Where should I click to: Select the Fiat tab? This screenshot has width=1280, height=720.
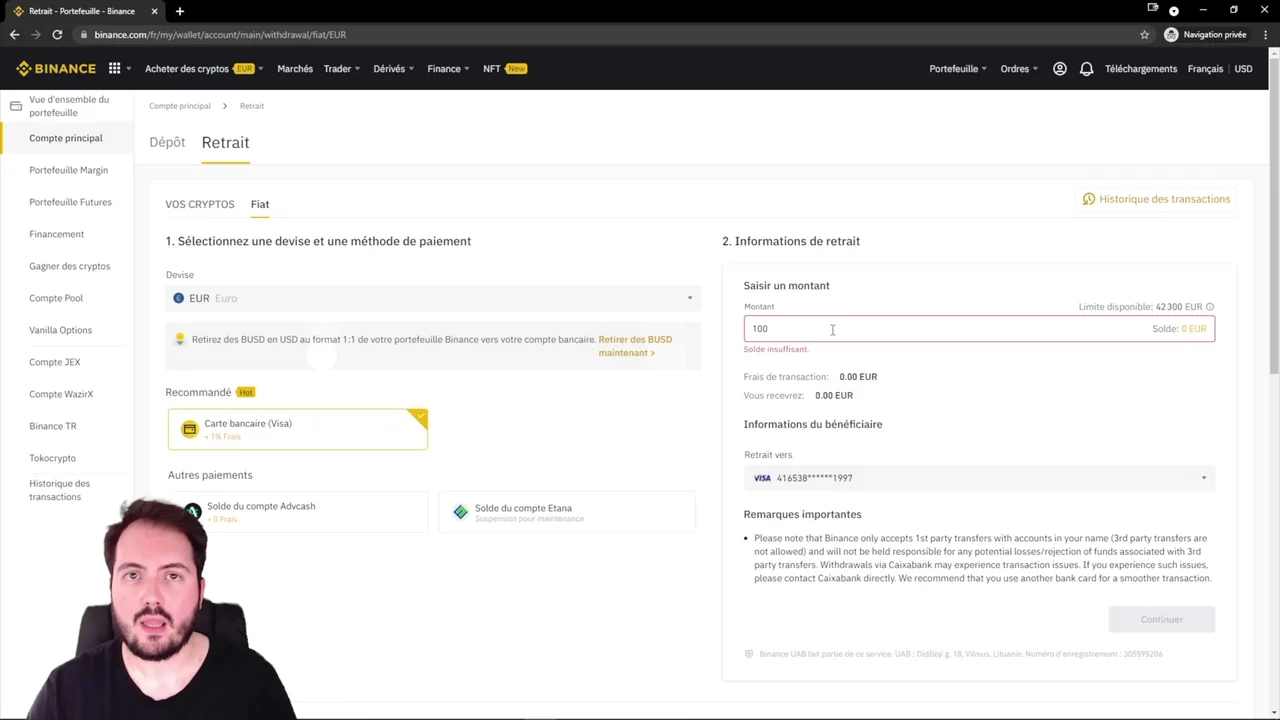260,204
